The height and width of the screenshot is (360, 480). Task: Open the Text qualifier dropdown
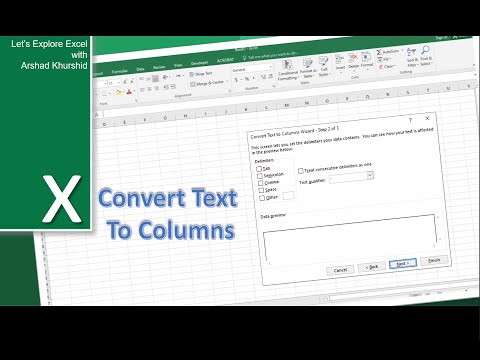pyautogui.click(x=370, y=175)
